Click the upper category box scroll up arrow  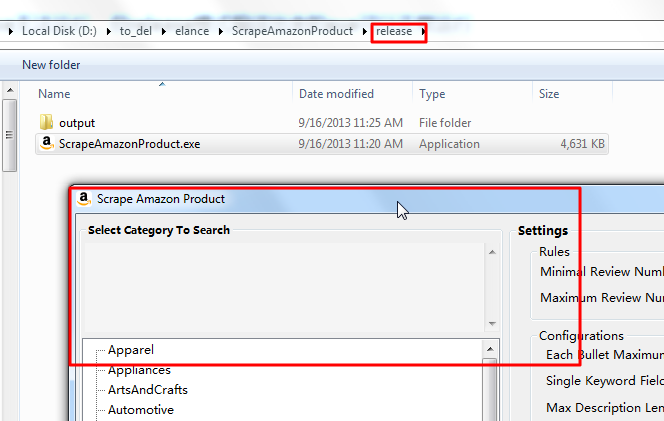coord(492,252)
